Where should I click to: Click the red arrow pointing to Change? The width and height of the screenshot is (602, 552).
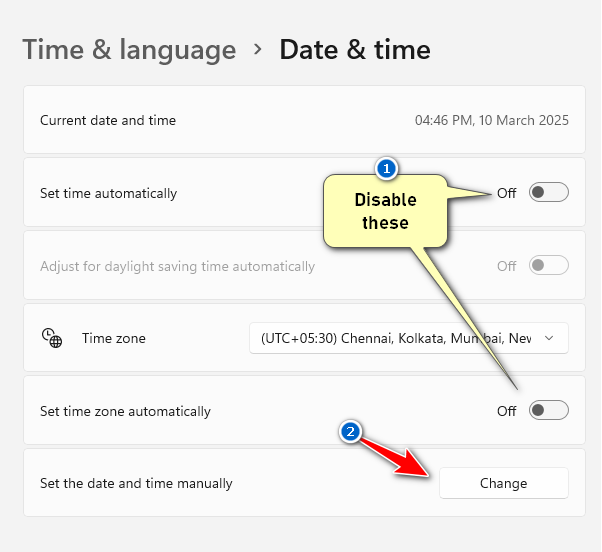click(400, 460)
